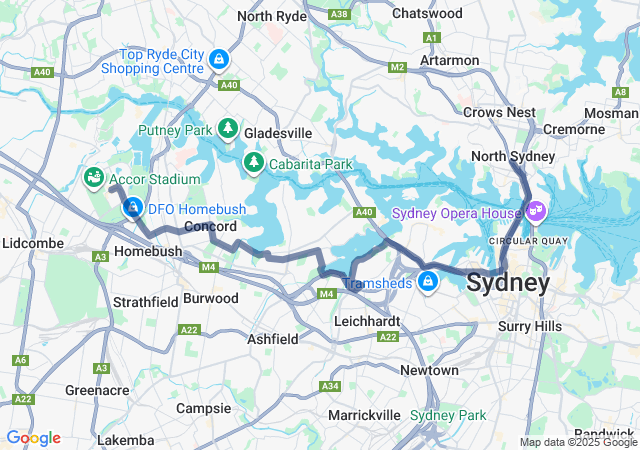
Task: Select the DFO Homebush shopping pin
Action: [x=133, y=208]
